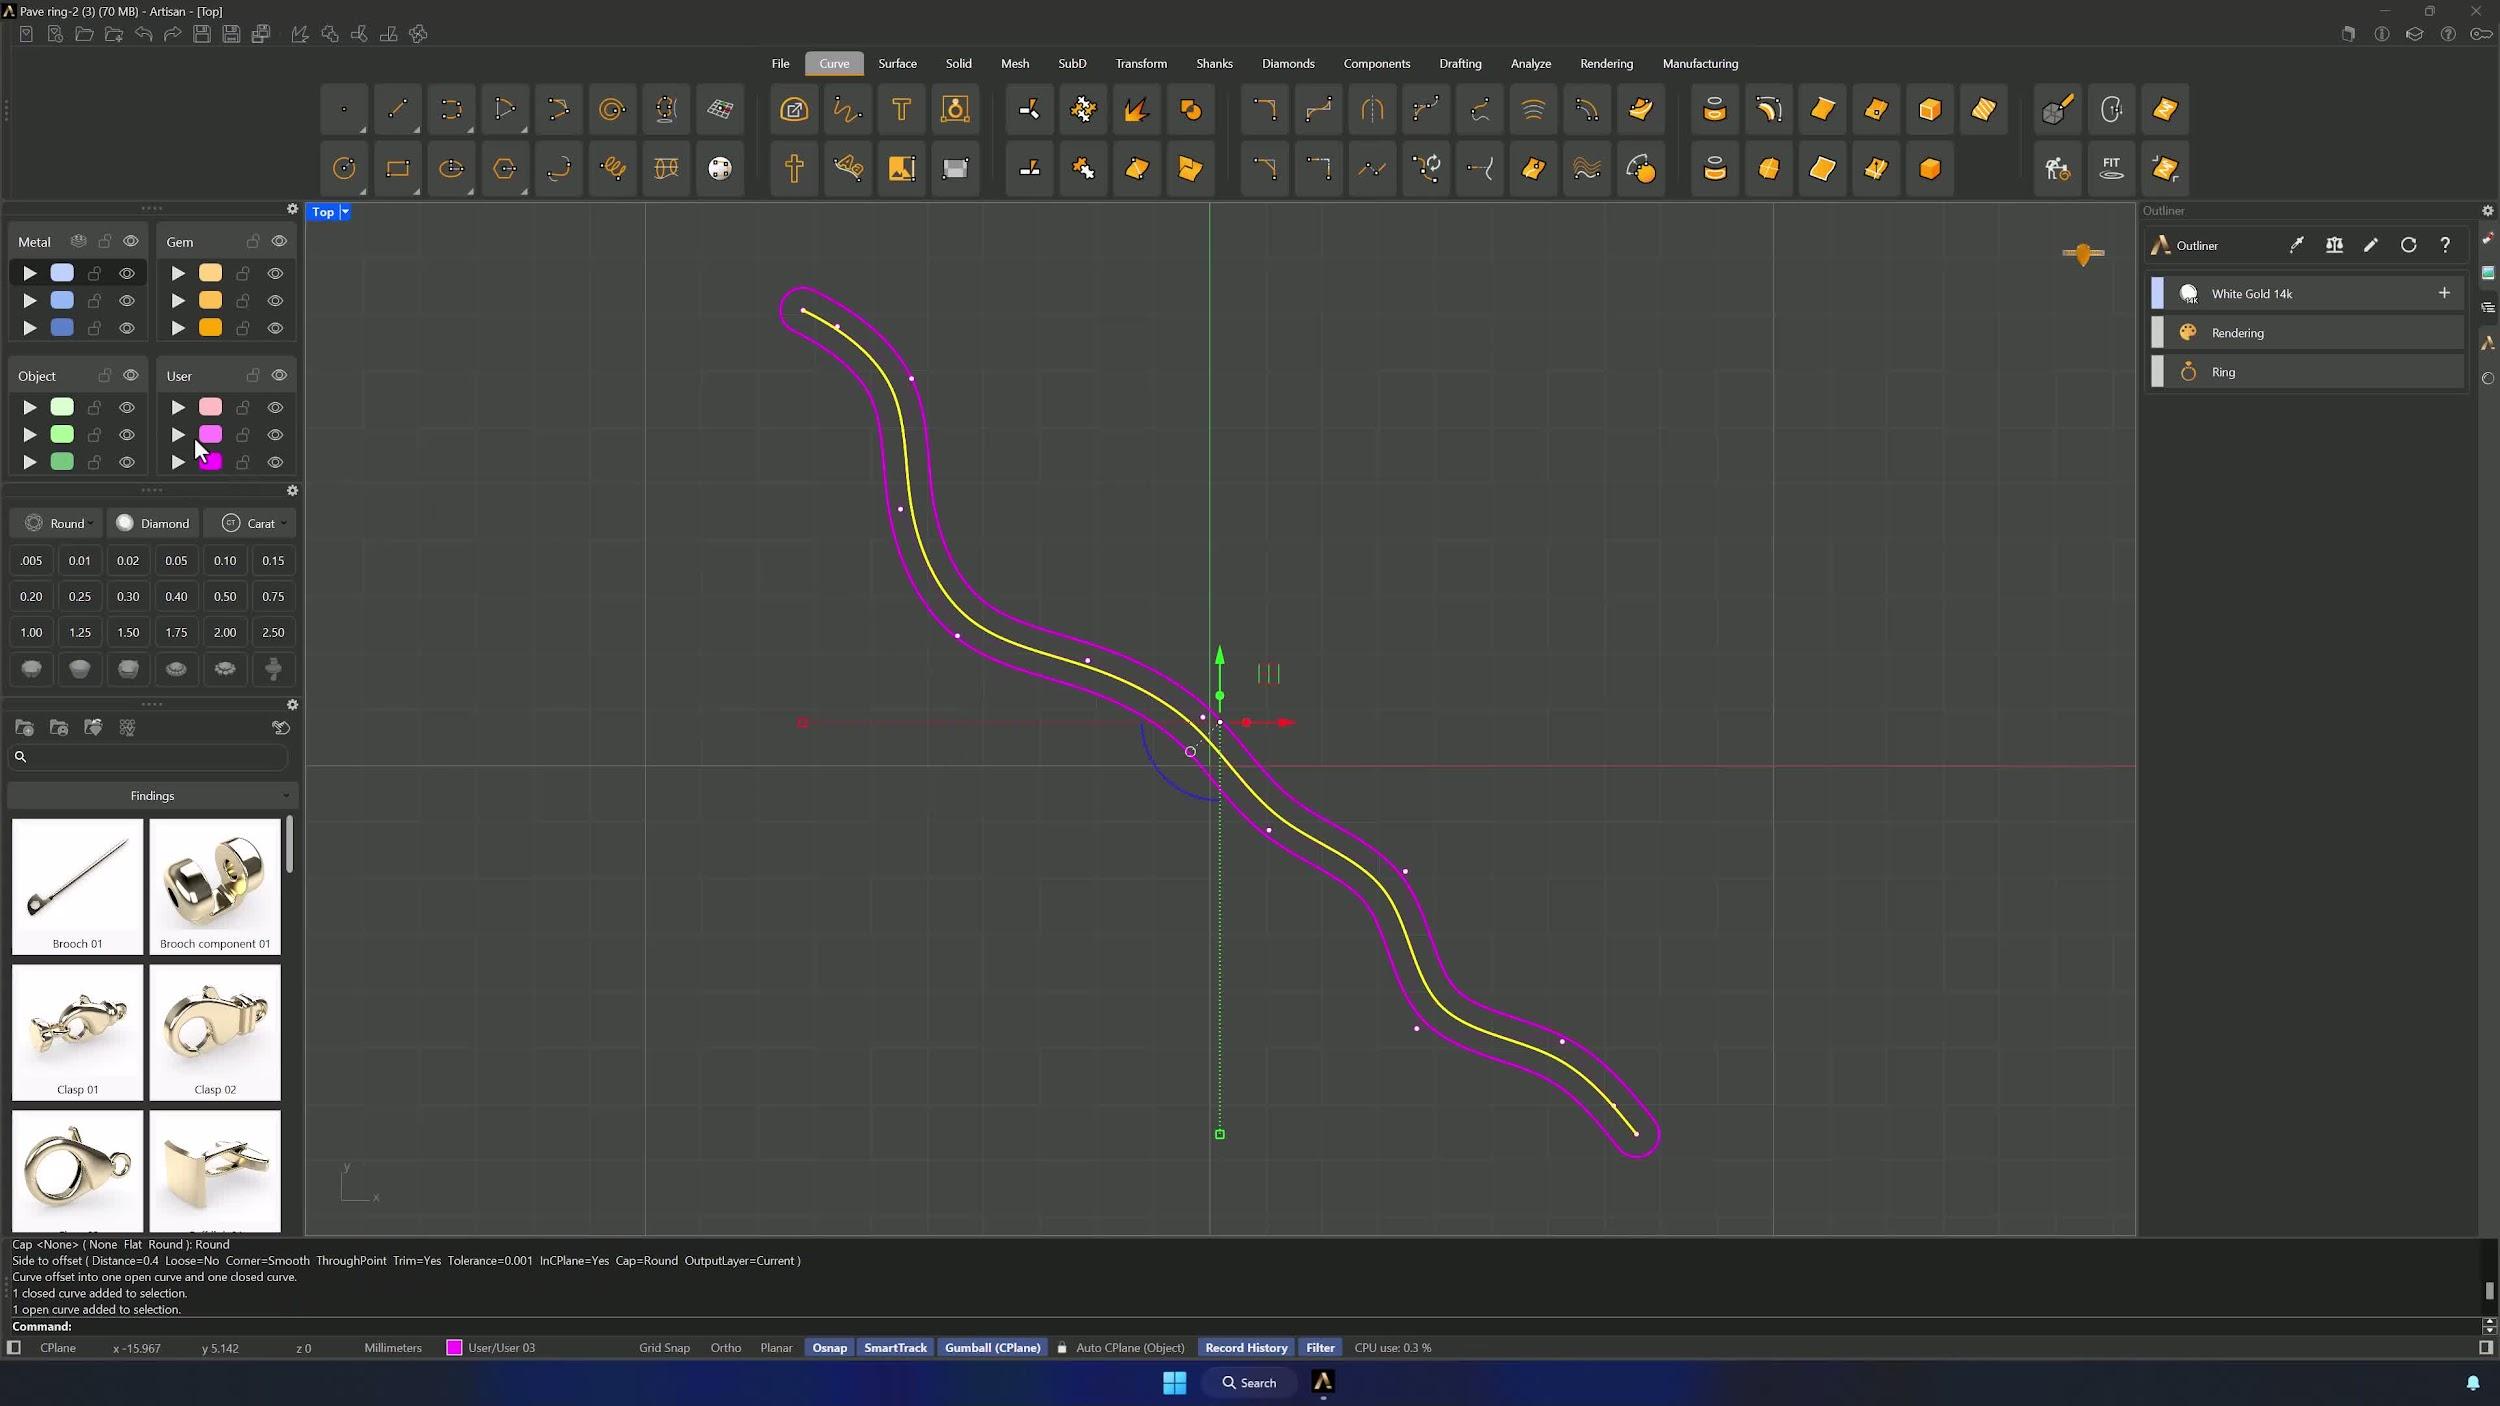
Task: Pick the spiral curve tool
Action: tap(612, 110)
